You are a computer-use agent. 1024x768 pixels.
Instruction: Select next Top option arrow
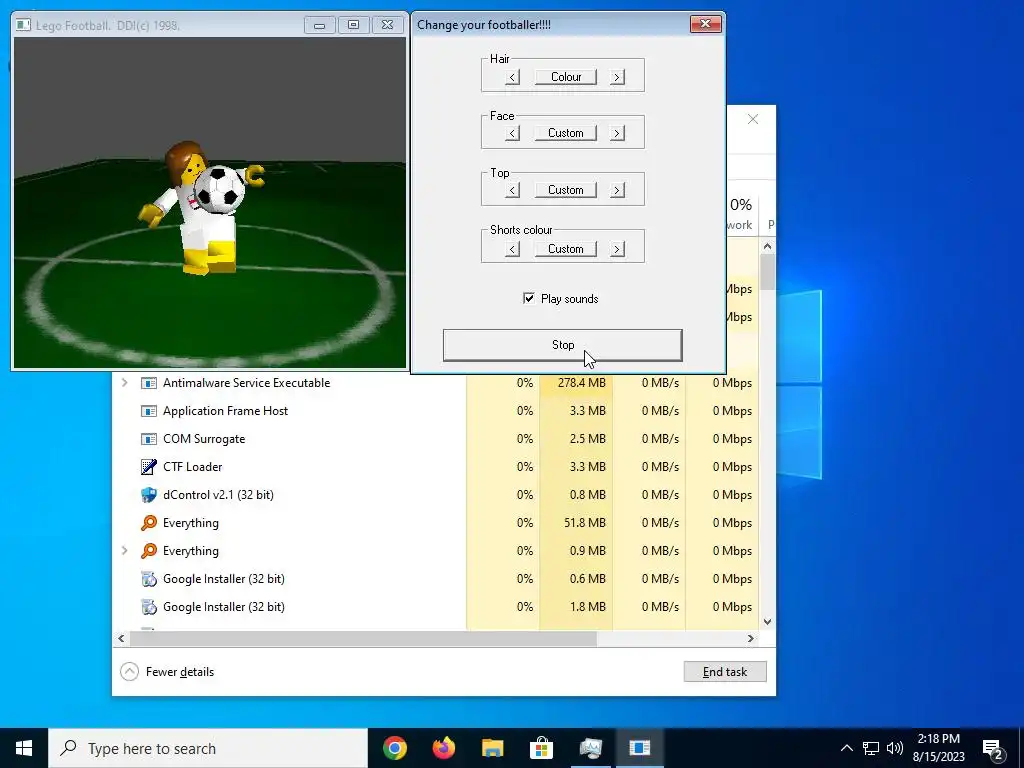click(x=617, y=190)
